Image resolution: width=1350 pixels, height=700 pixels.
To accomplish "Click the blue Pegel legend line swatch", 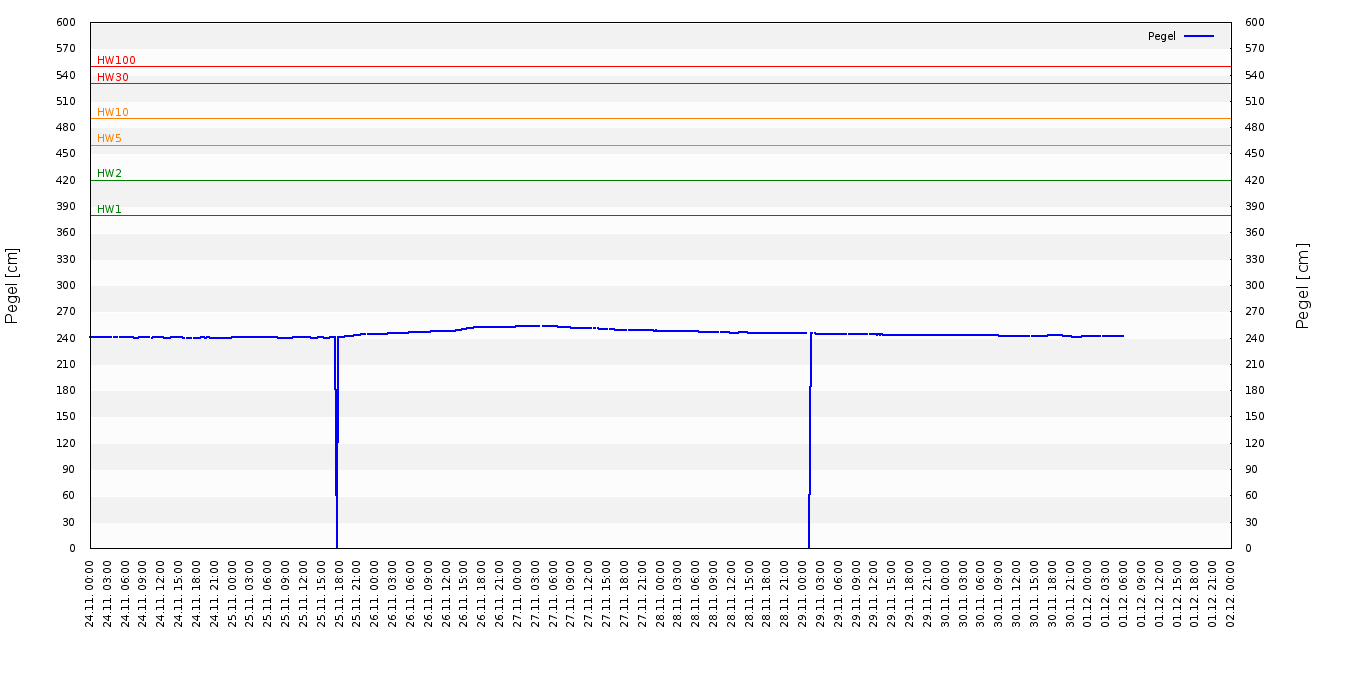I will click(x=1198, y=36).
